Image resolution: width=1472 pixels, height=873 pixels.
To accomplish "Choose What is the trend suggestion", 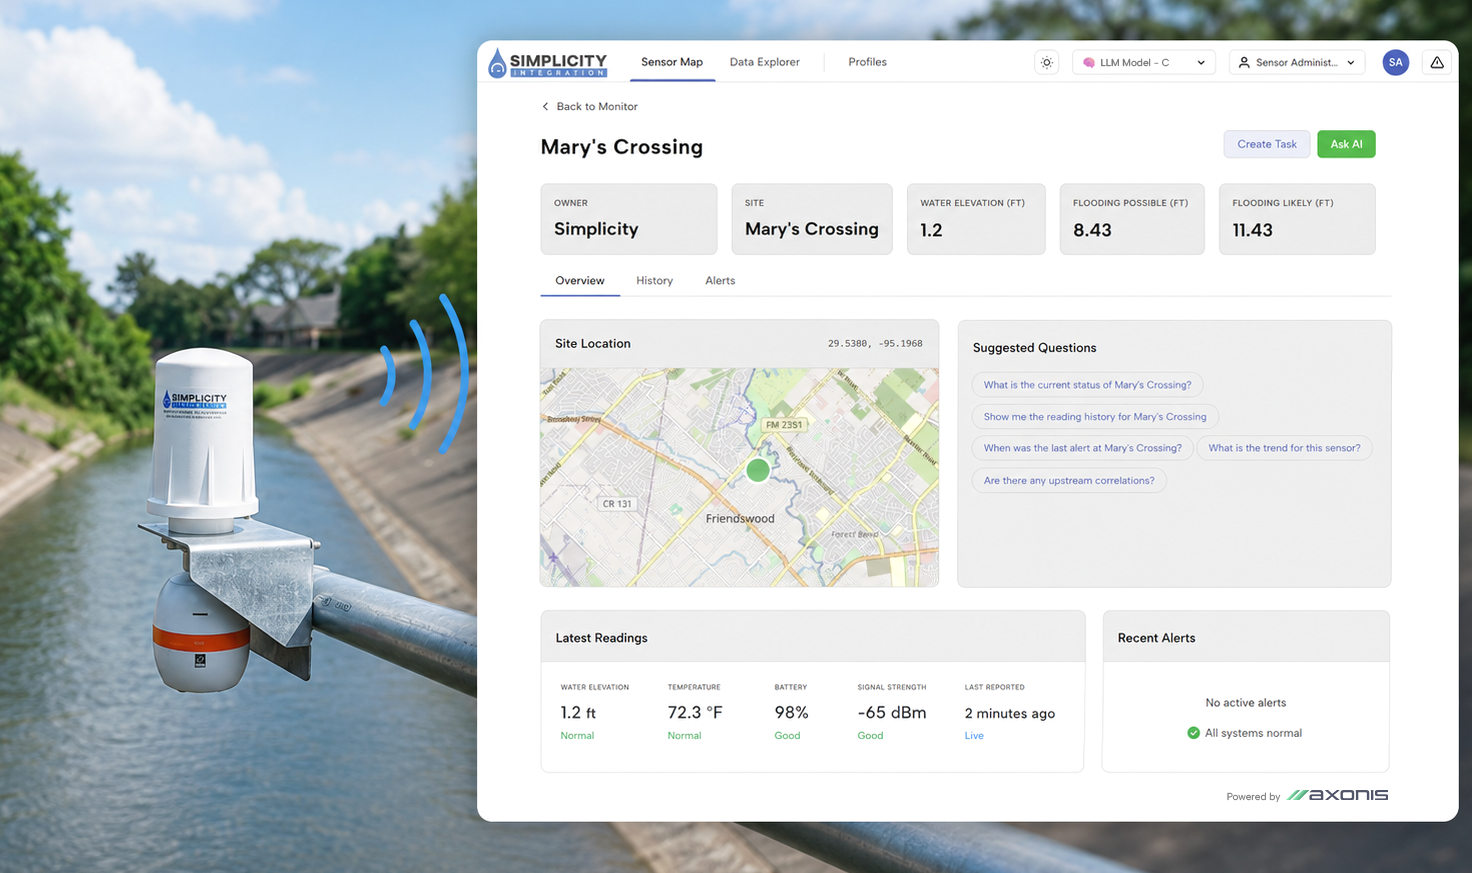I will click(1284, 448).
